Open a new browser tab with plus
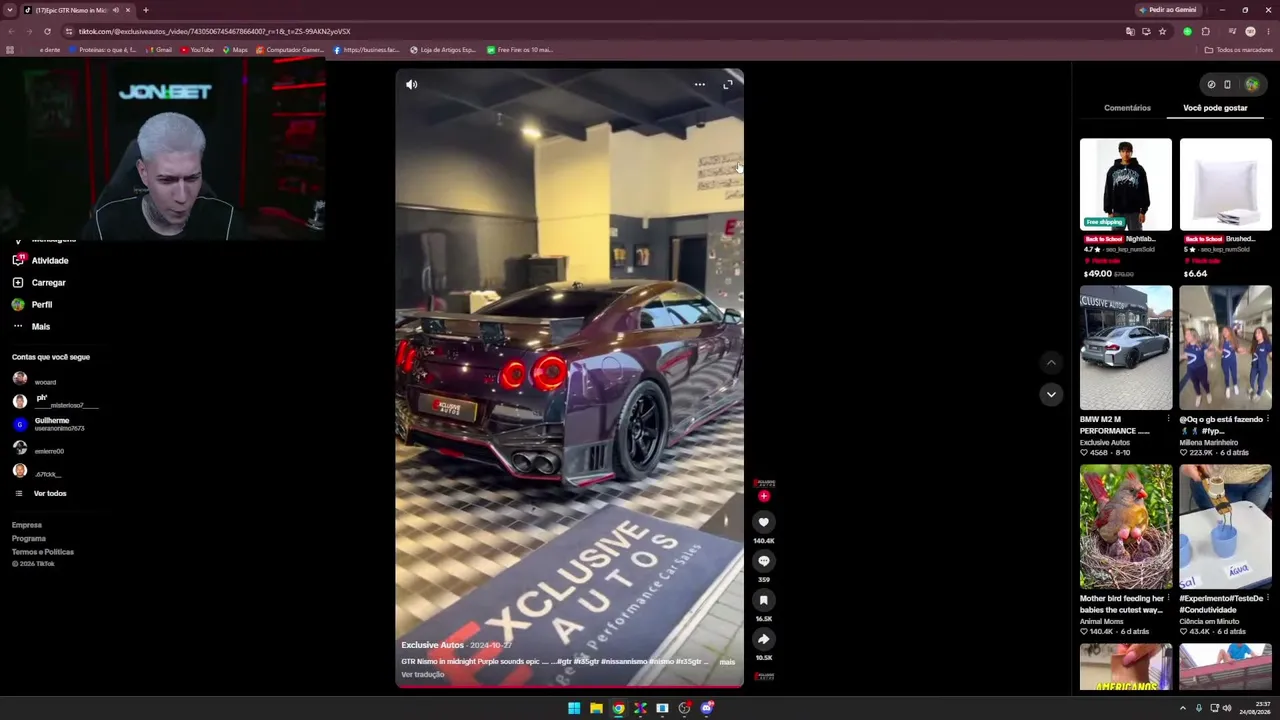This screenshot has width=1280, height=720. point(146,10)
